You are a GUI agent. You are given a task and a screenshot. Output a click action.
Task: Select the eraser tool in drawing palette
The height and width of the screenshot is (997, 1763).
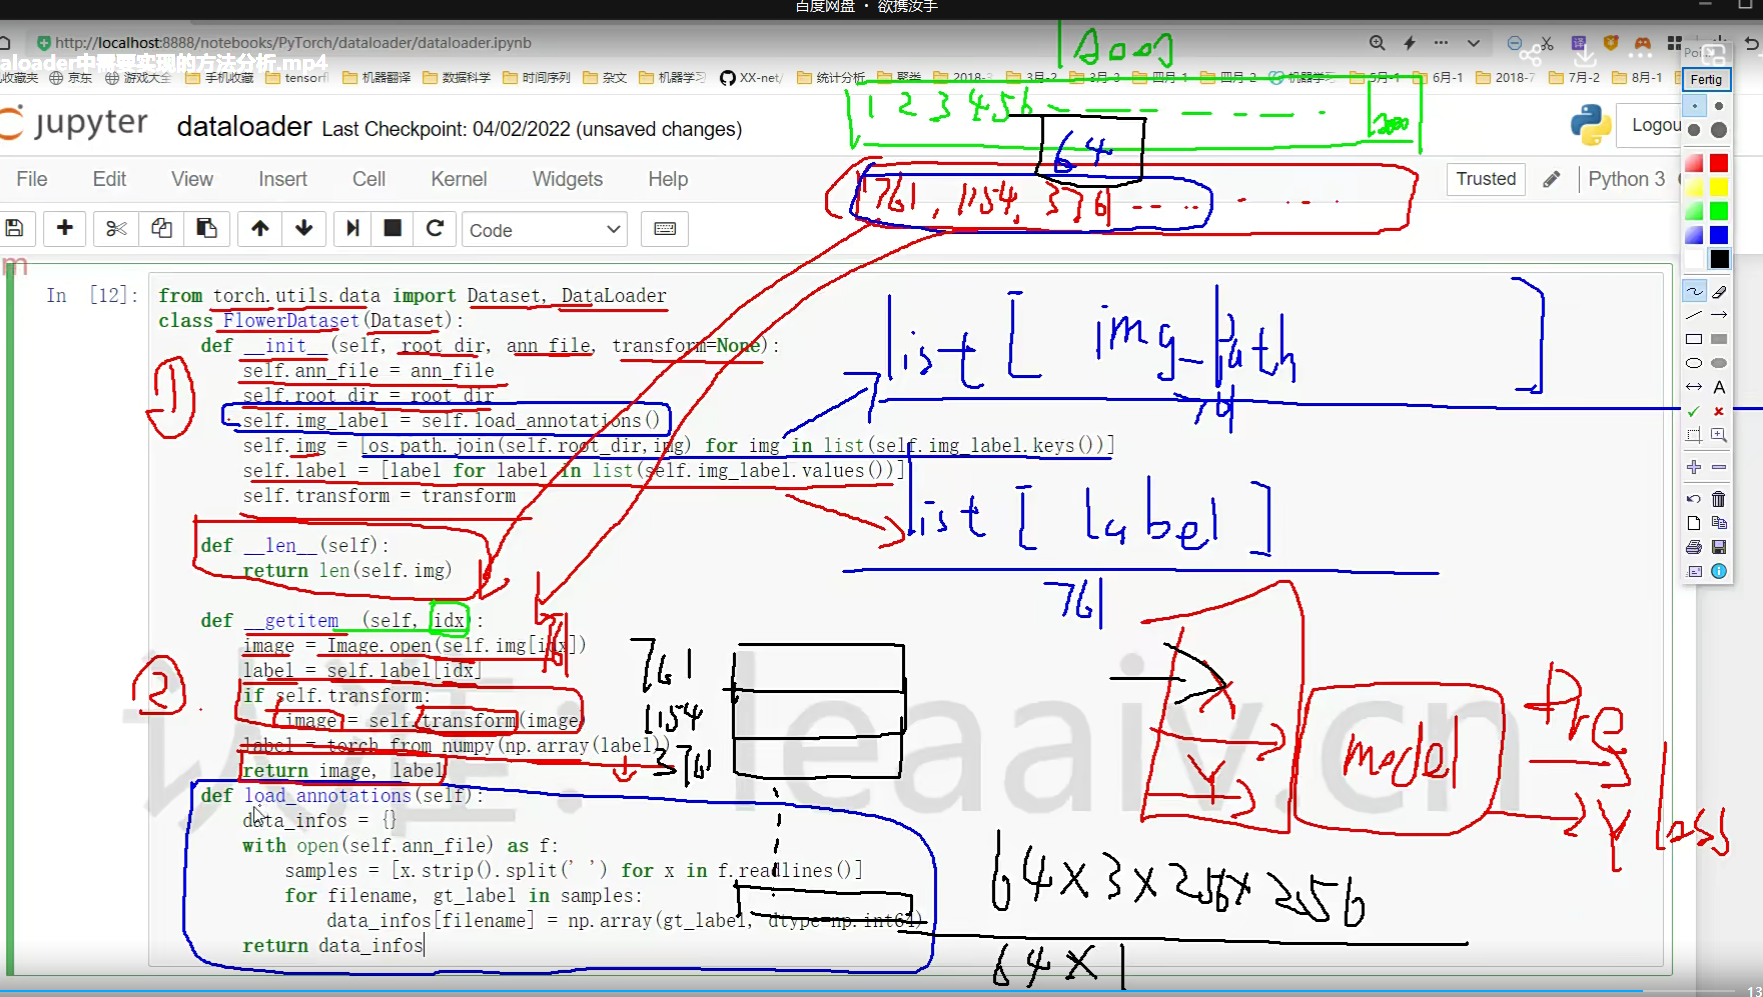(x=1719, y=292)
